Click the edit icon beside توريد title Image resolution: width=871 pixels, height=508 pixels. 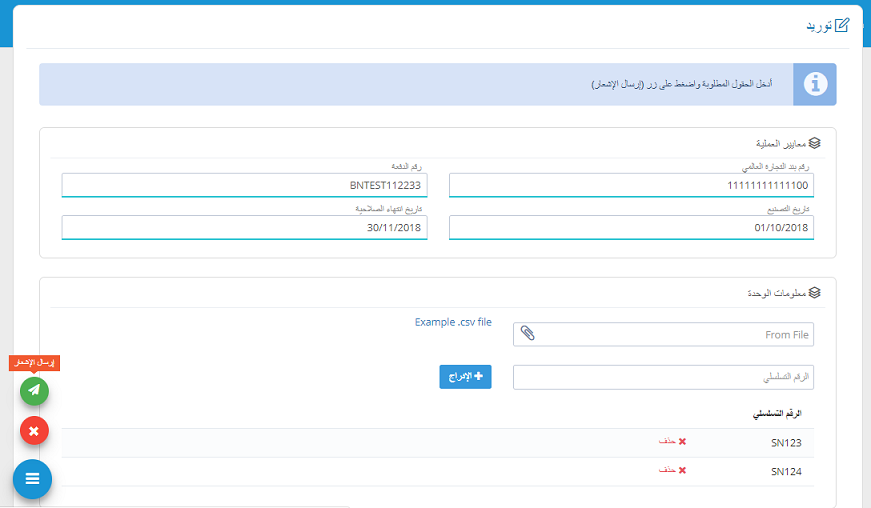coord(841,25)
